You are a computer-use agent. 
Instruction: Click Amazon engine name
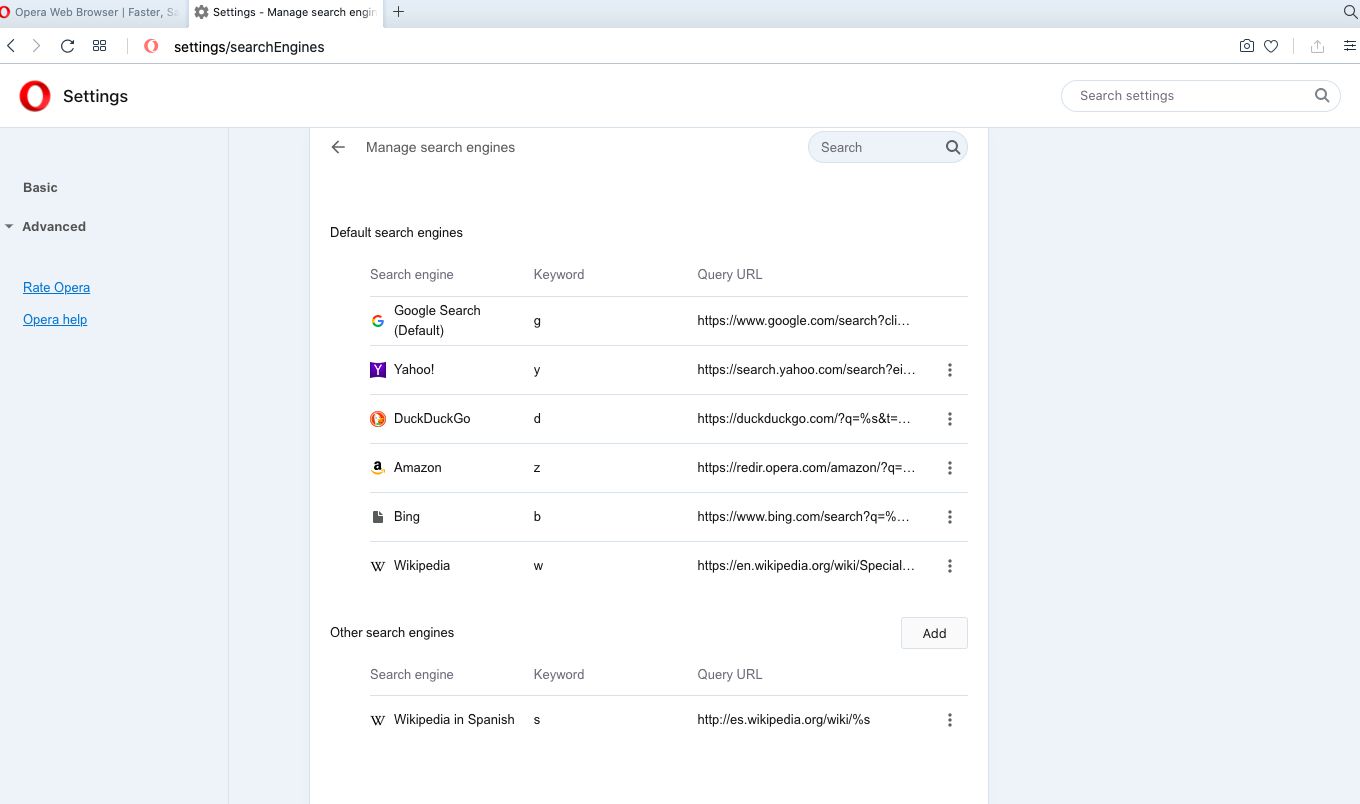pos(417,467)
